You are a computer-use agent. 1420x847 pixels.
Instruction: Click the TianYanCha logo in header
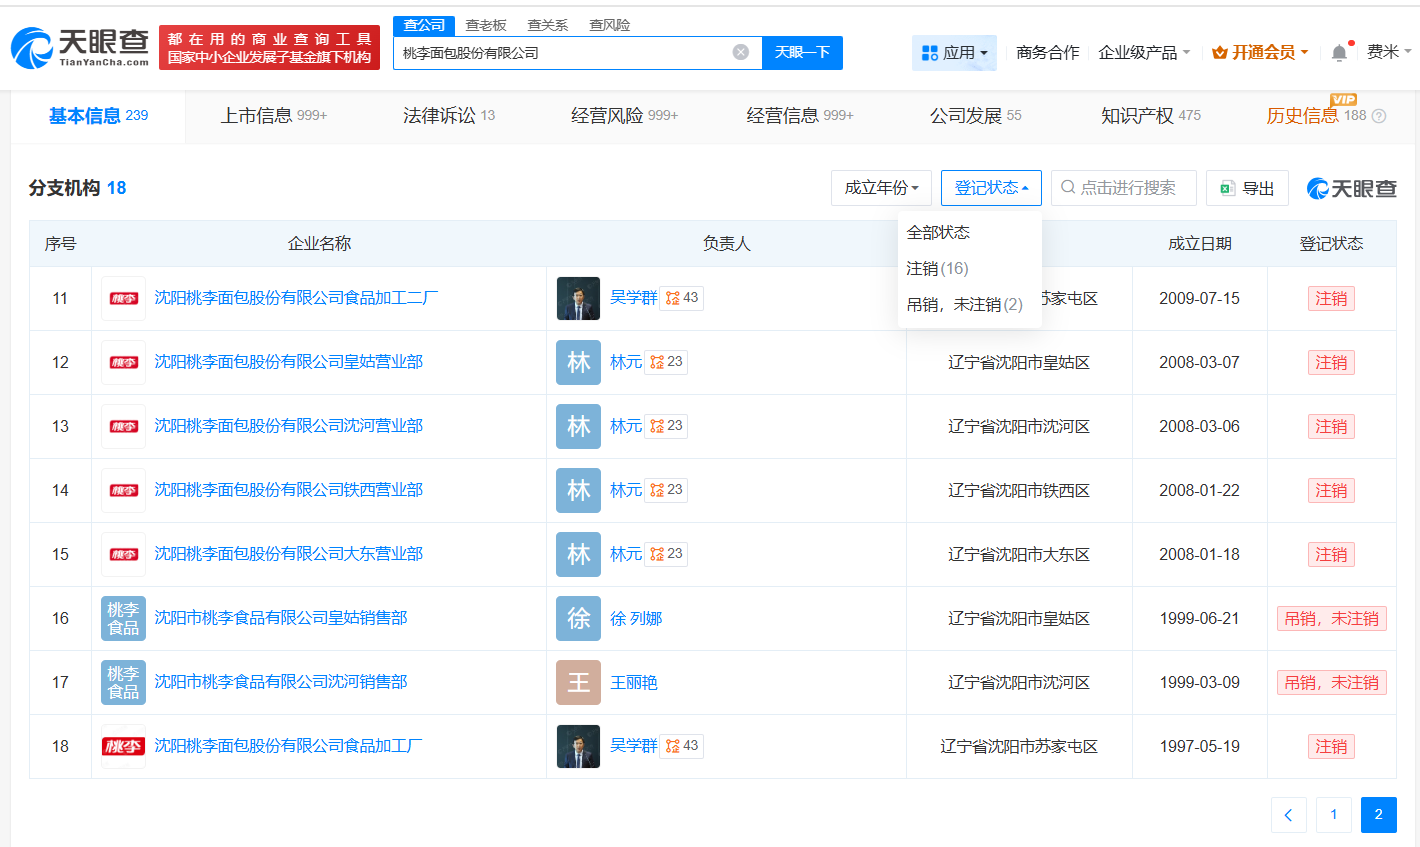80,47
